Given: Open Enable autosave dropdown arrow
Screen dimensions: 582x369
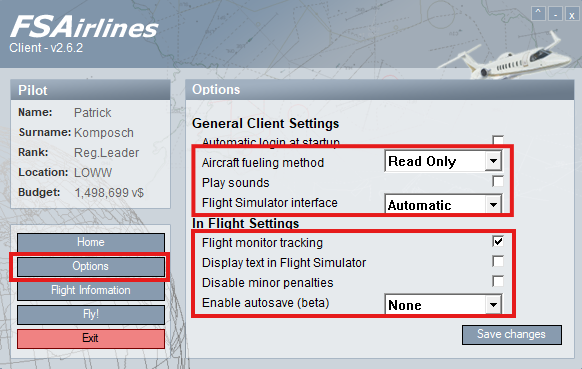Looking at the screenshot, I should click(493, 305).
